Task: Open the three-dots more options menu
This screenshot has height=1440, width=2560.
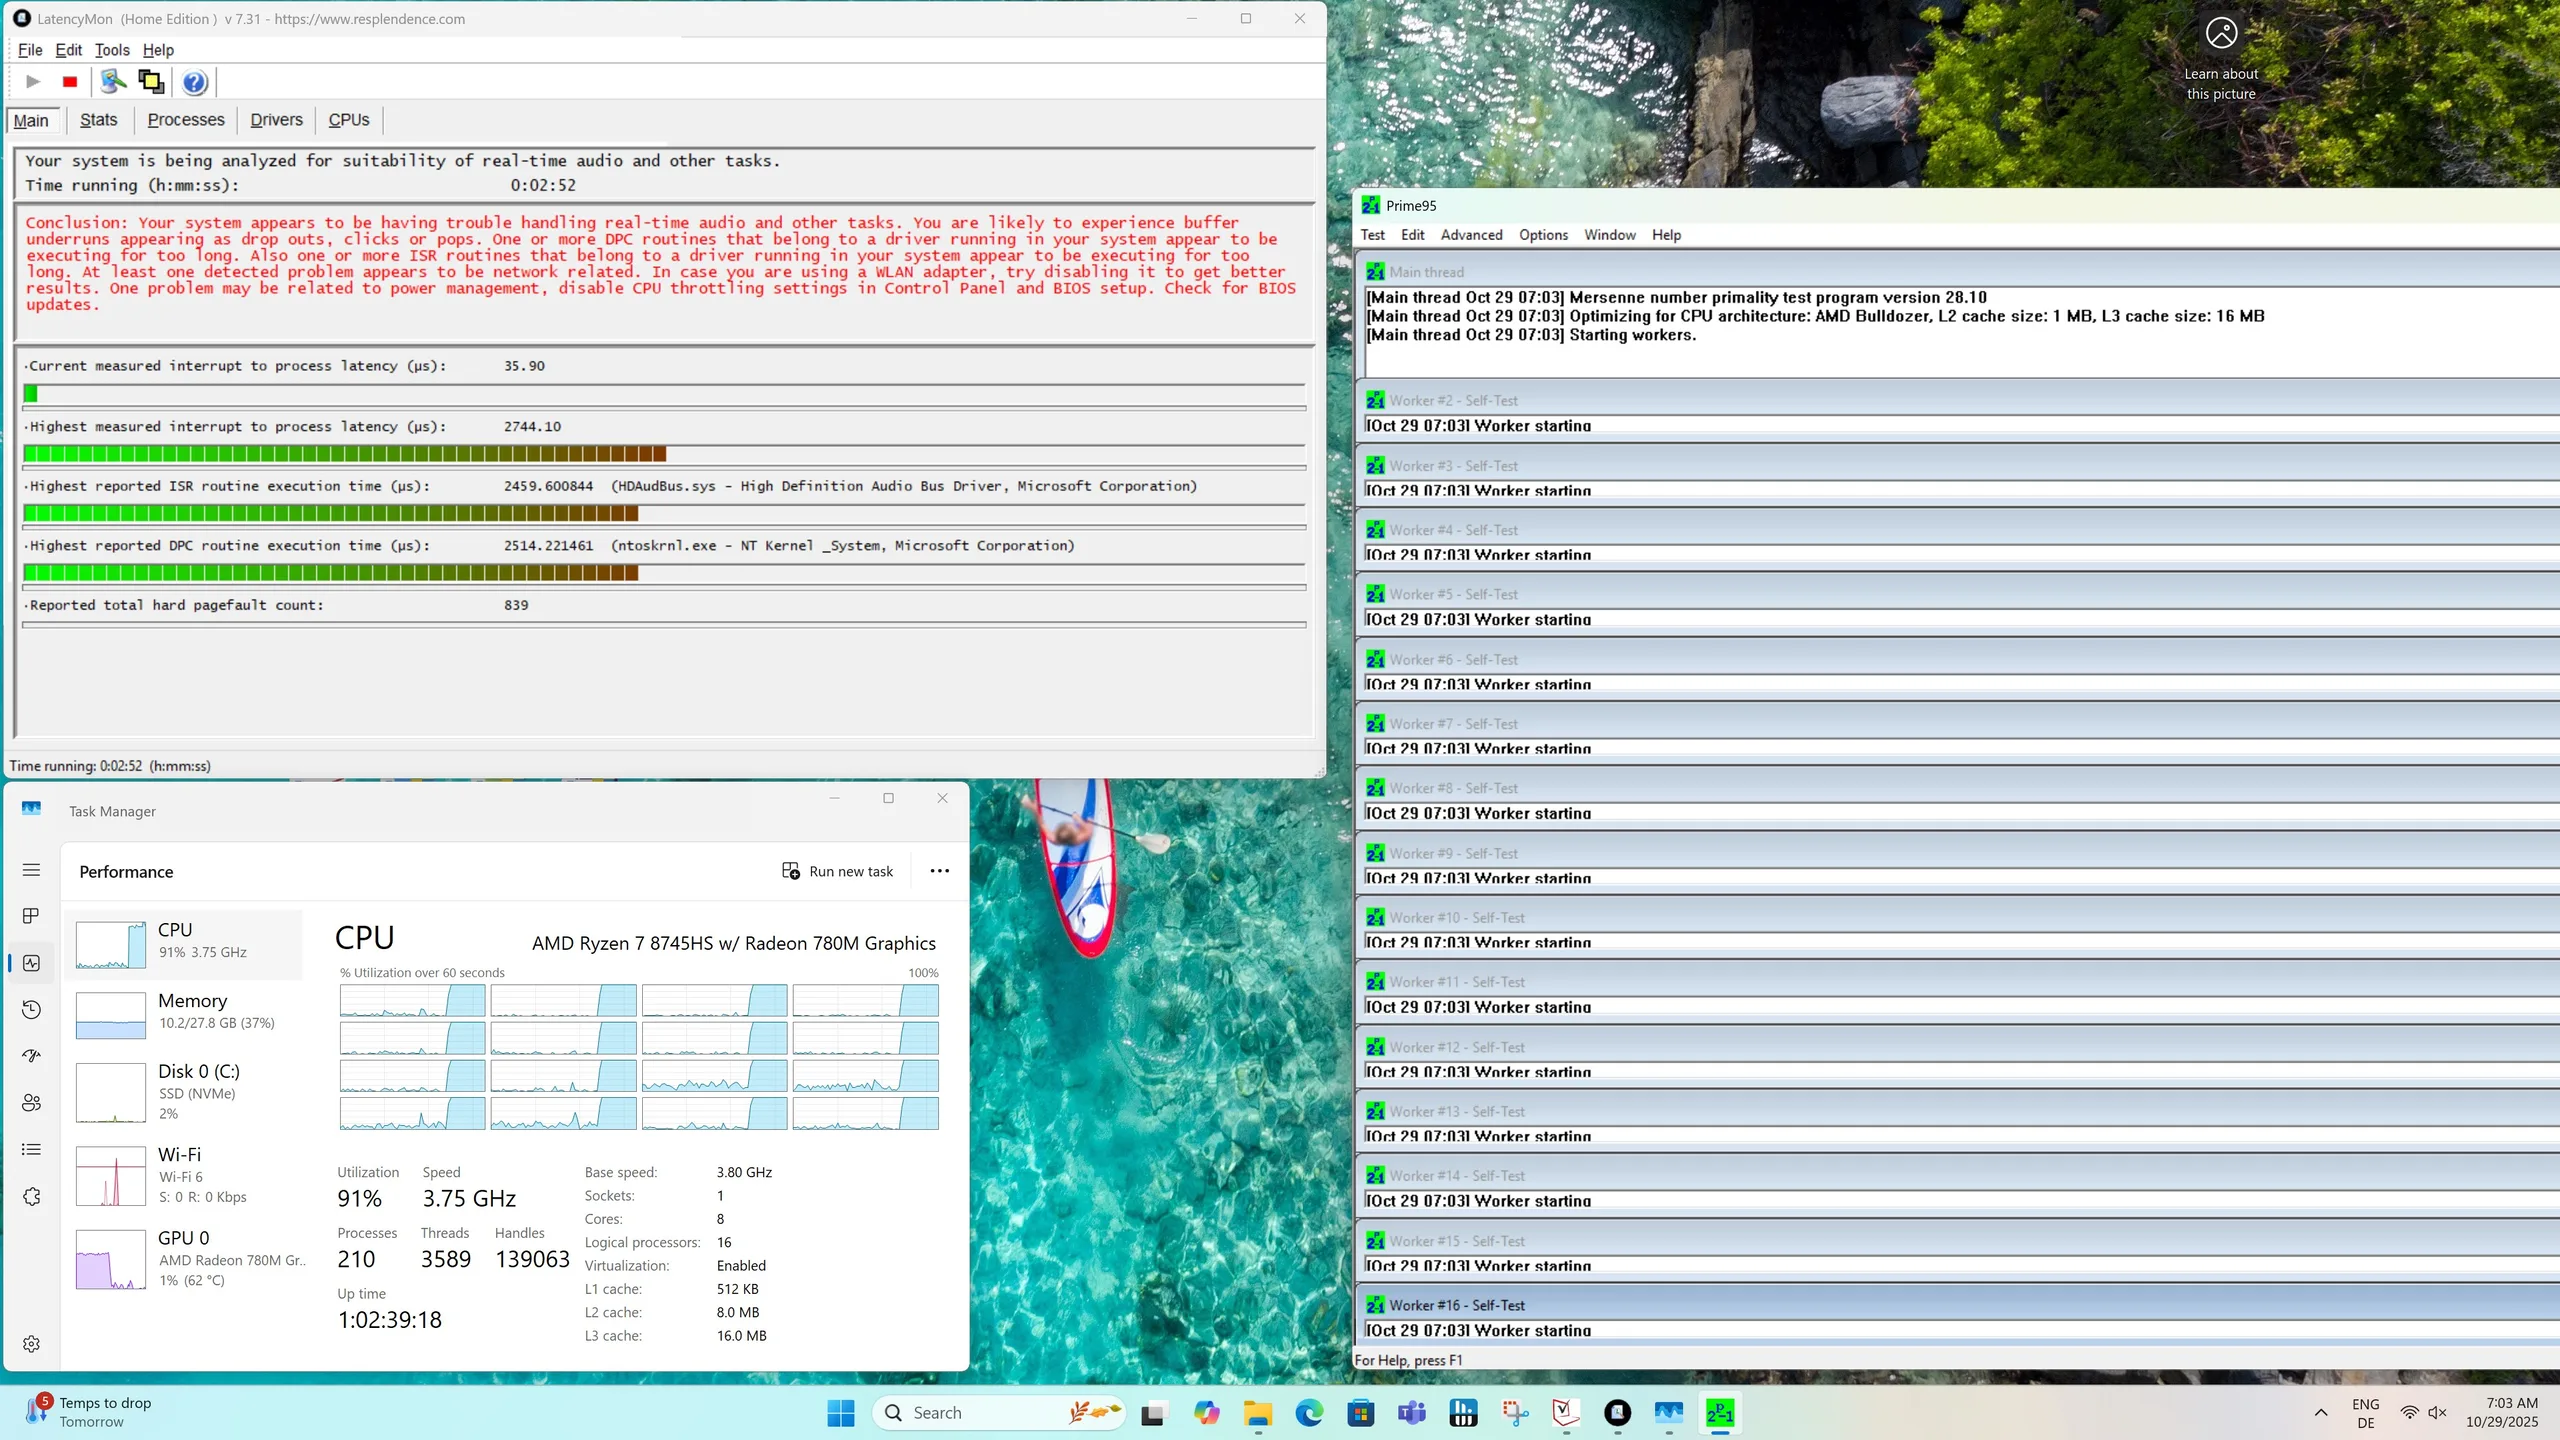Action: pos(939,871)
